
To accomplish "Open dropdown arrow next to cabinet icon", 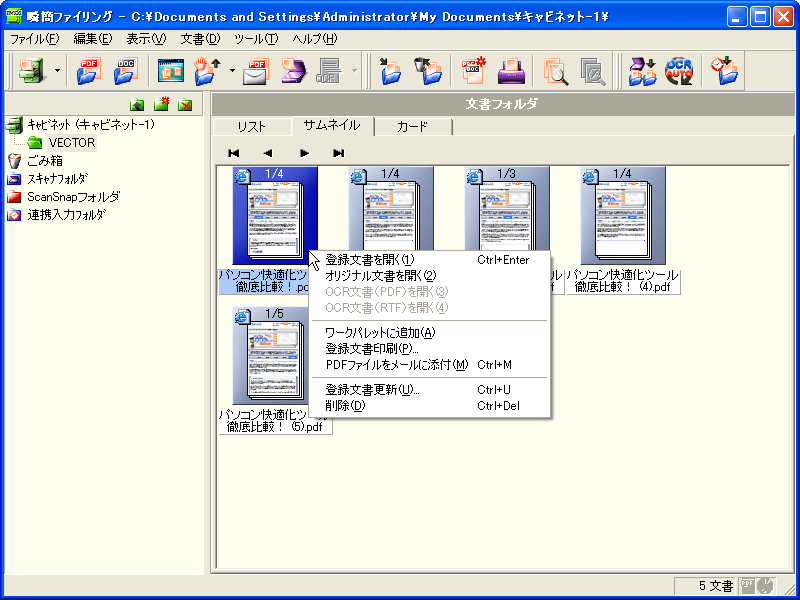I will coord(57,72).
